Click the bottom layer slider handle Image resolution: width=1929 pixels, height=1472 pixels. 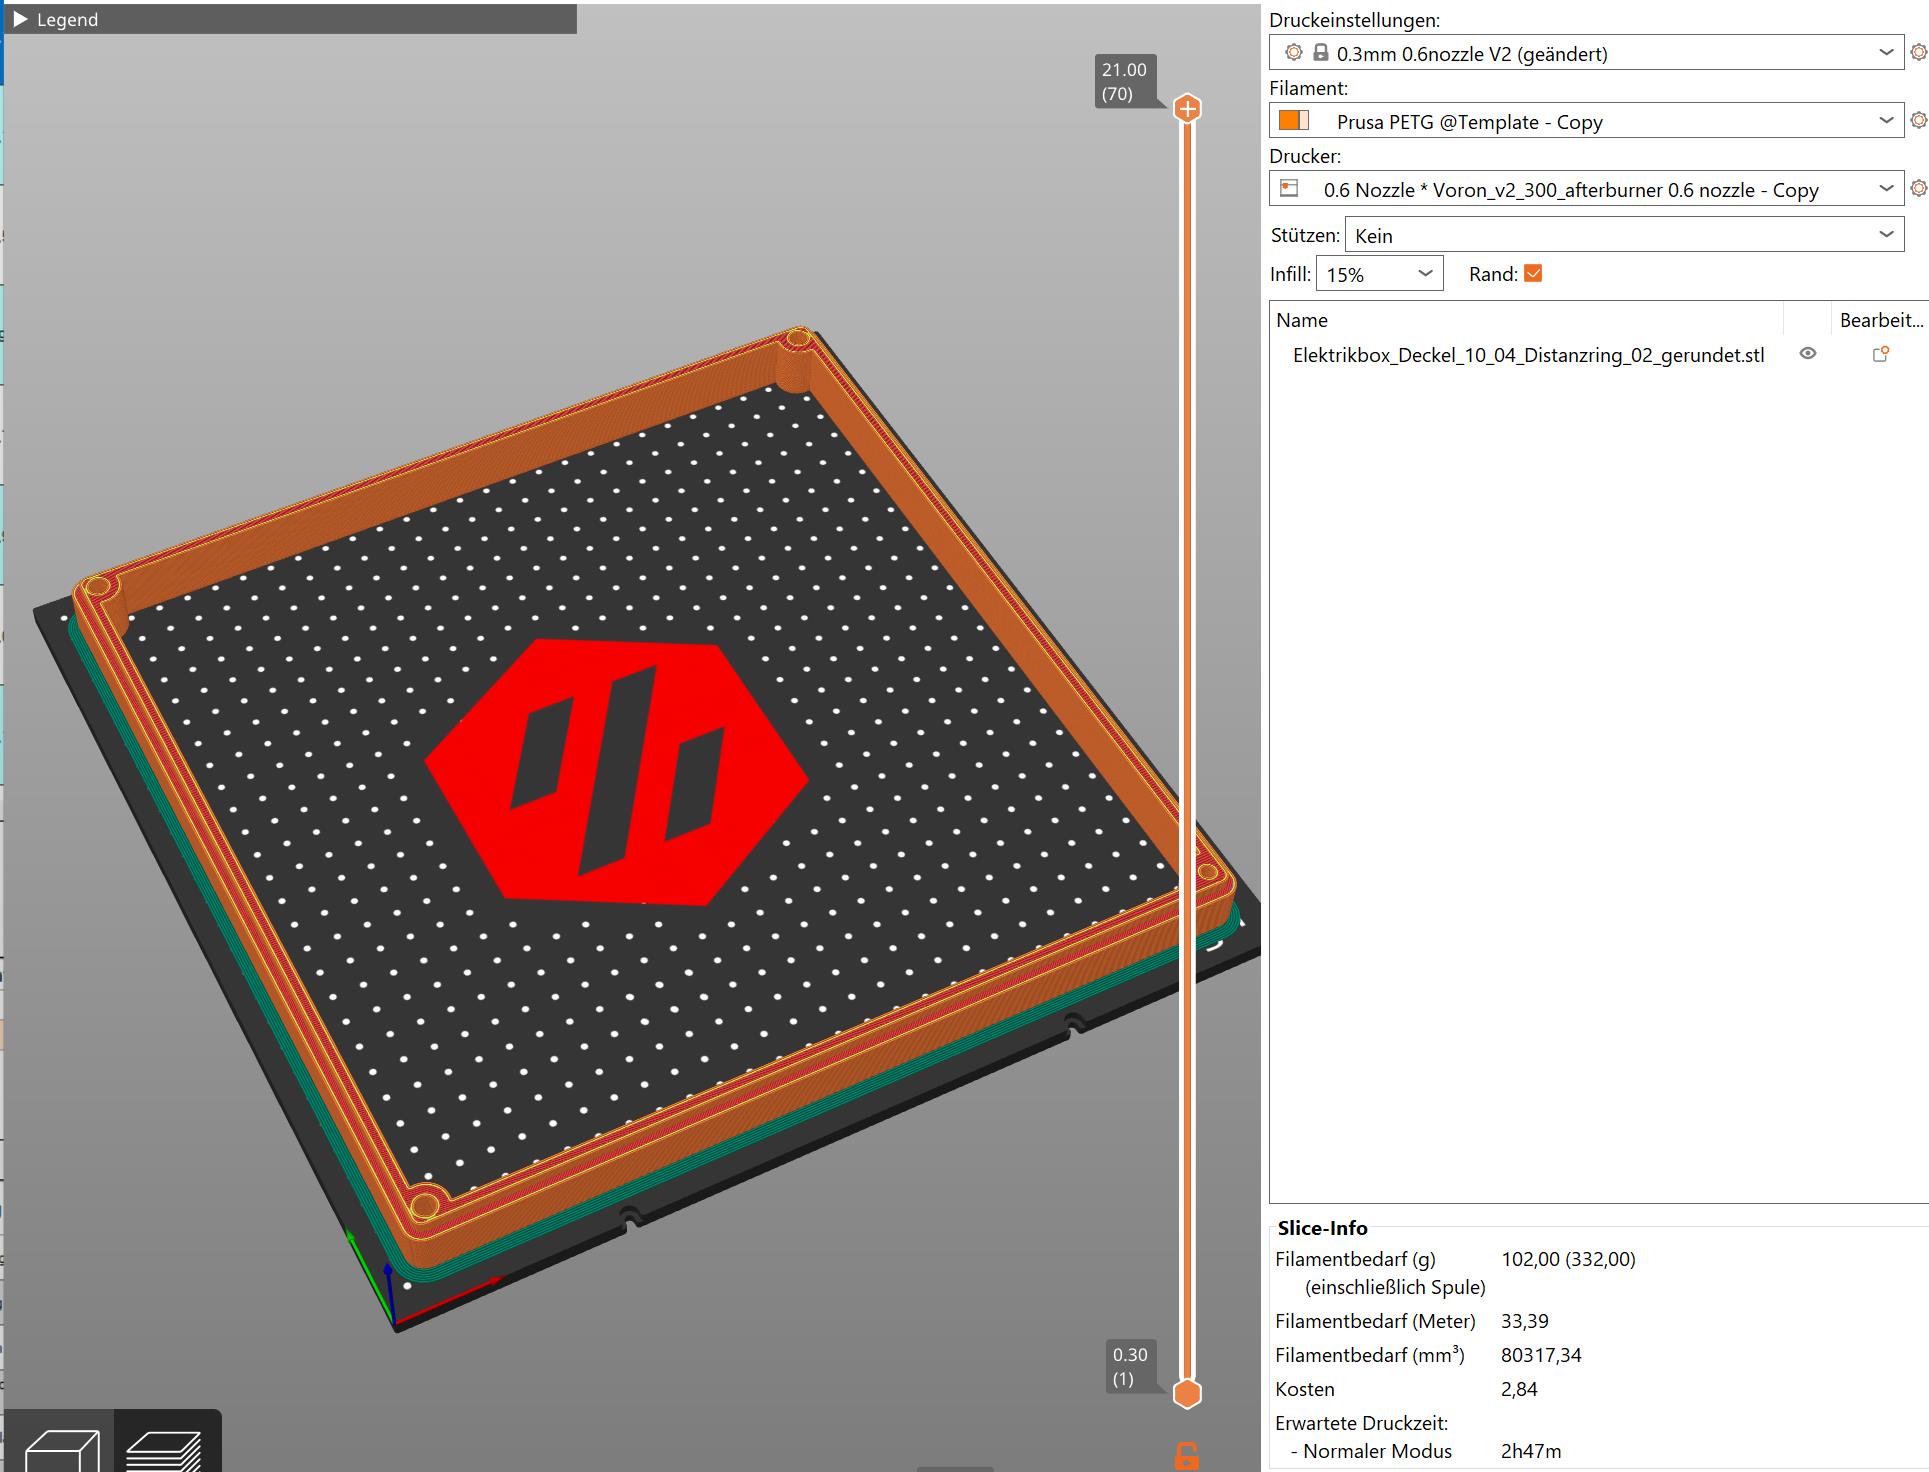tap(1187, 1393)
